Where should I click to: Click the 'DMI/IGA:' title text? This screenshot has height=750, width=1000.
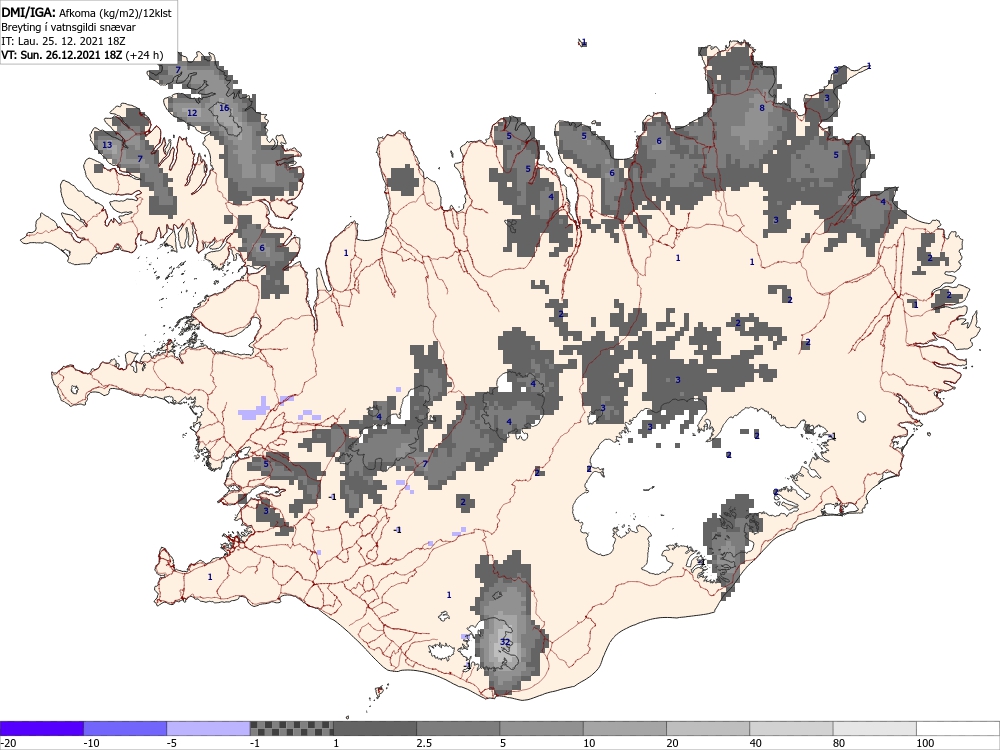click(x=28, y=12)
